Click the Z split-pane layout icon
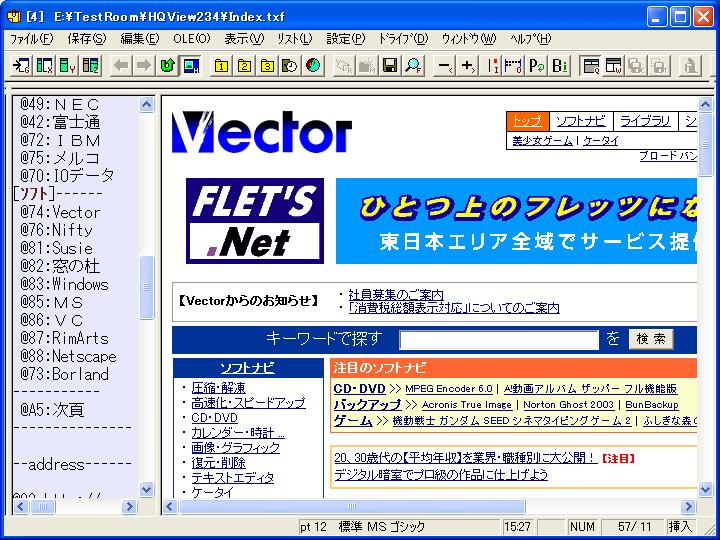The image size is (720, 540). tap(91, 66)
